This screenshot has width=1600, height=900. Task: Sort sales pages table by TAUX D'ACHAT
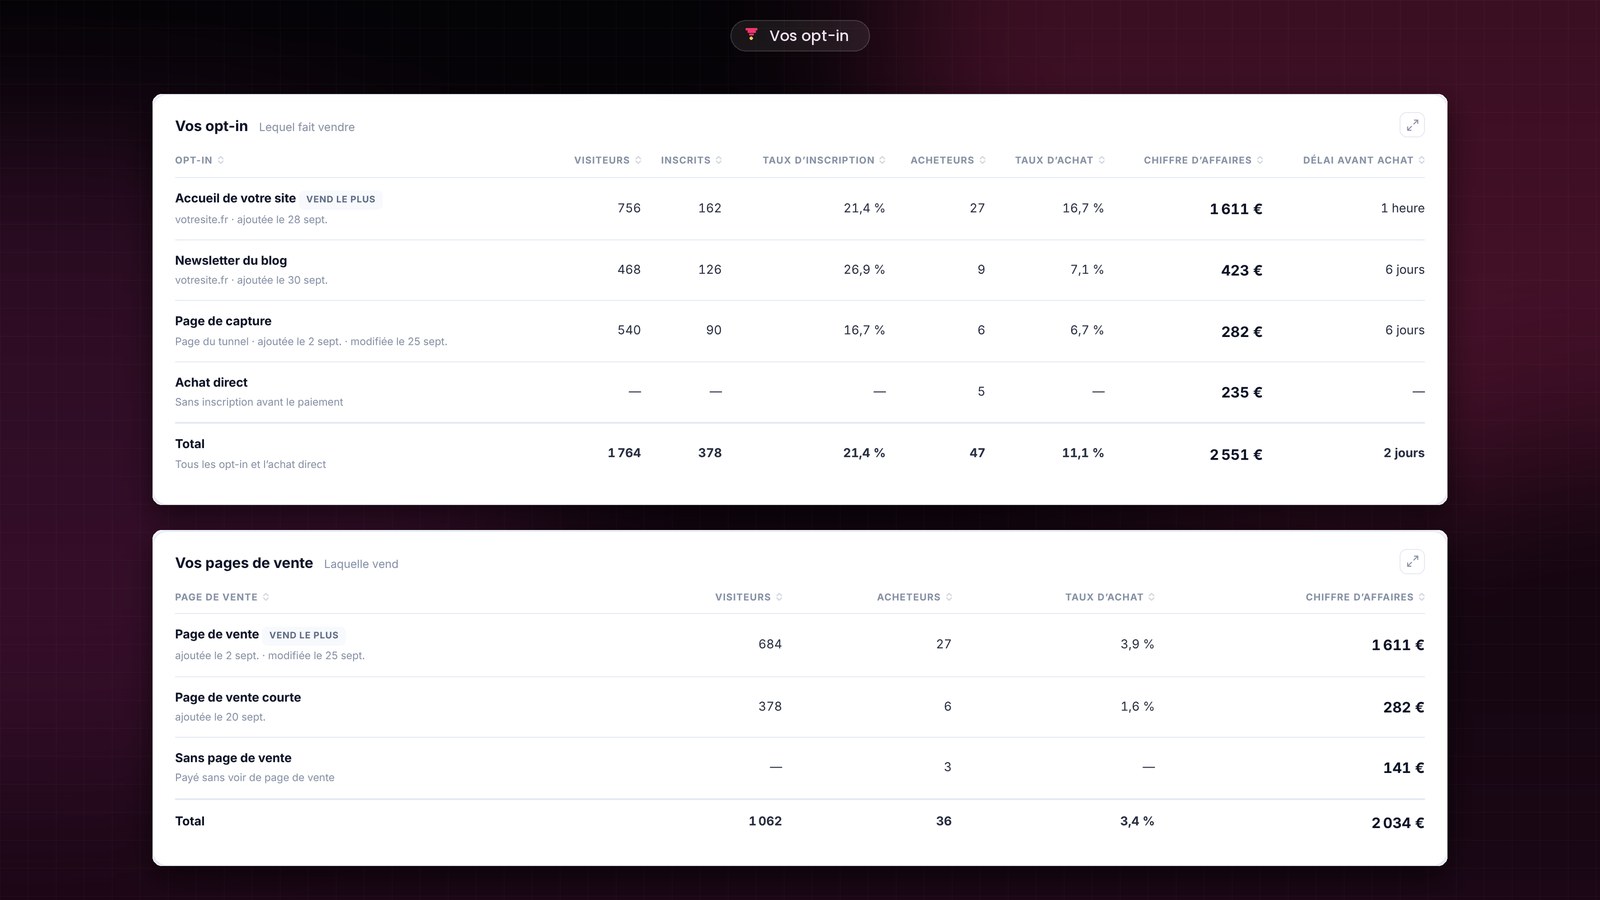(x=1110, y=597)
